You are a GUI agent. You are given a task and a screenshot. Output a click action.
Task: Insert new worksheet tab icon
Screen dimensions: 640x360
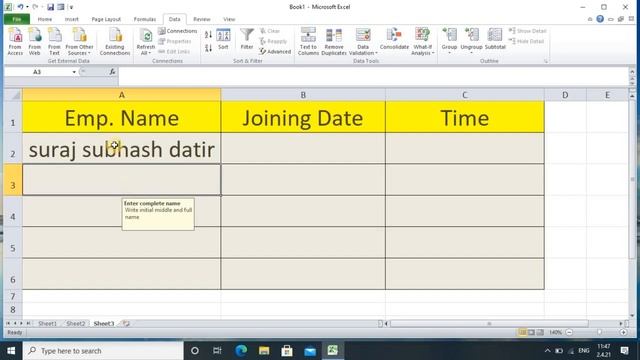126,324
